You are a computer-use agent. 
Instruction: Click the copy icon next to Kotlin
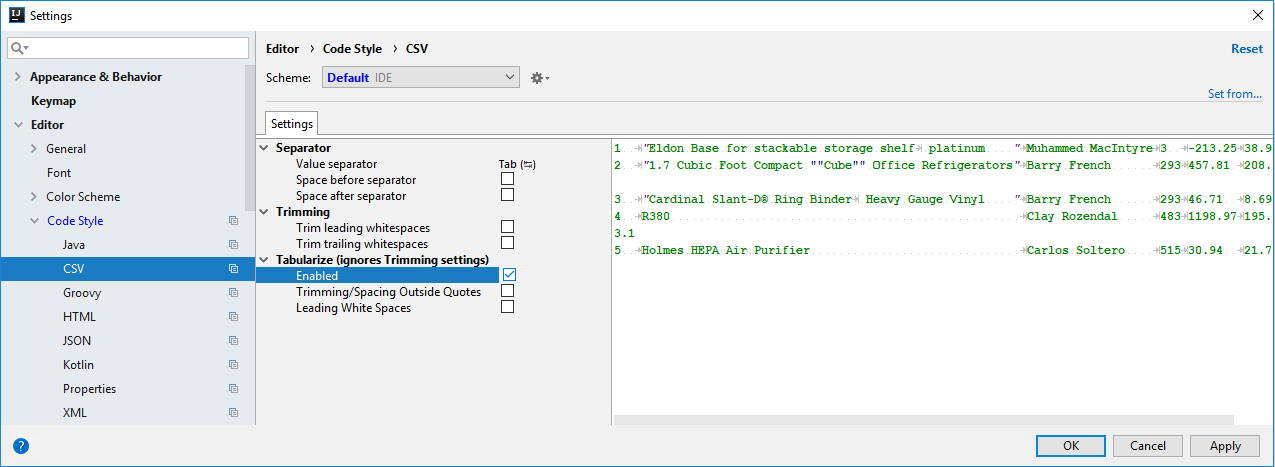[233, 365]
